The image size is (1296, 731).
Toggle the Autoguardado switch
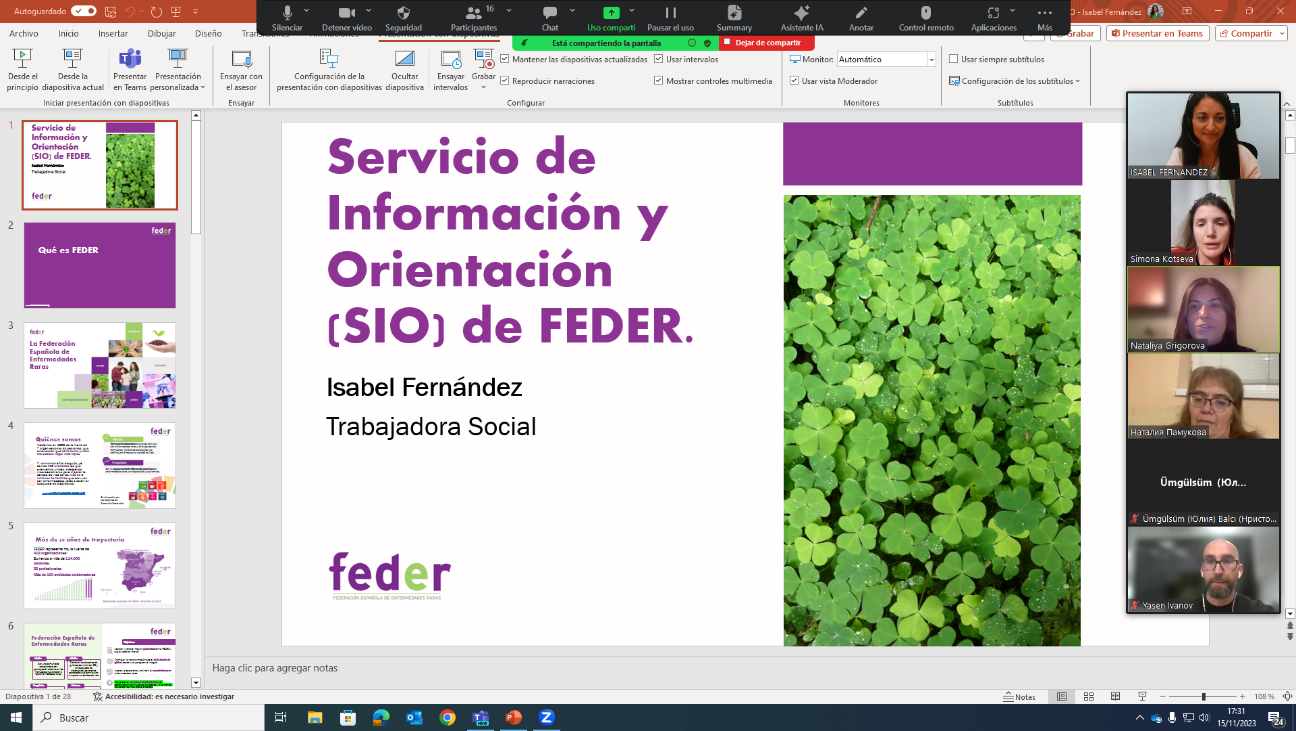point(84,11)
